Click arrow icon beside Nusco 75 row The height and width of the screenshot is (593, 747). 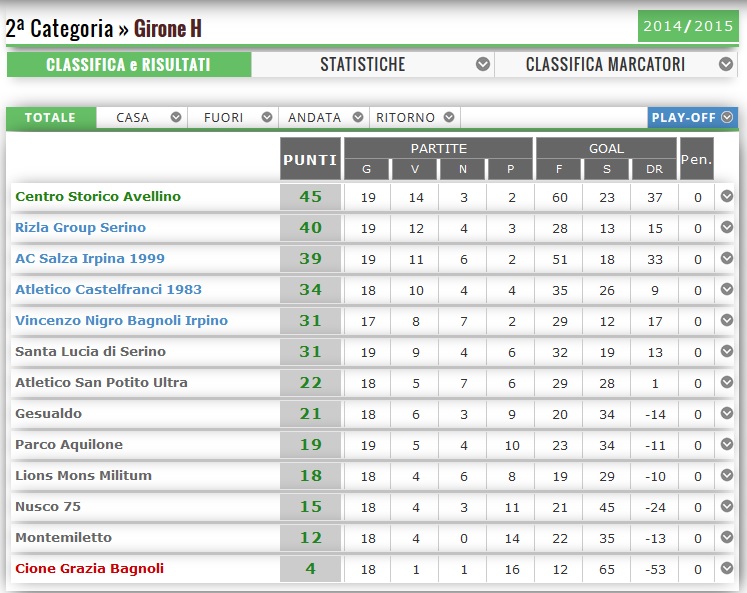727,506
